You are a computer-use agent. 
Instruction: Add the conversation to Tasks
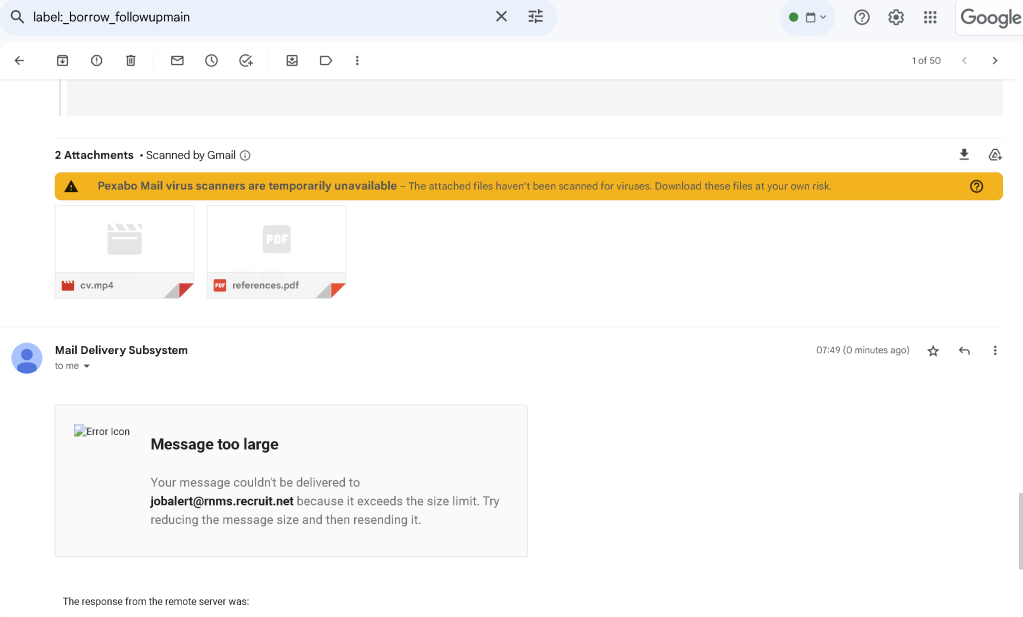246,61
